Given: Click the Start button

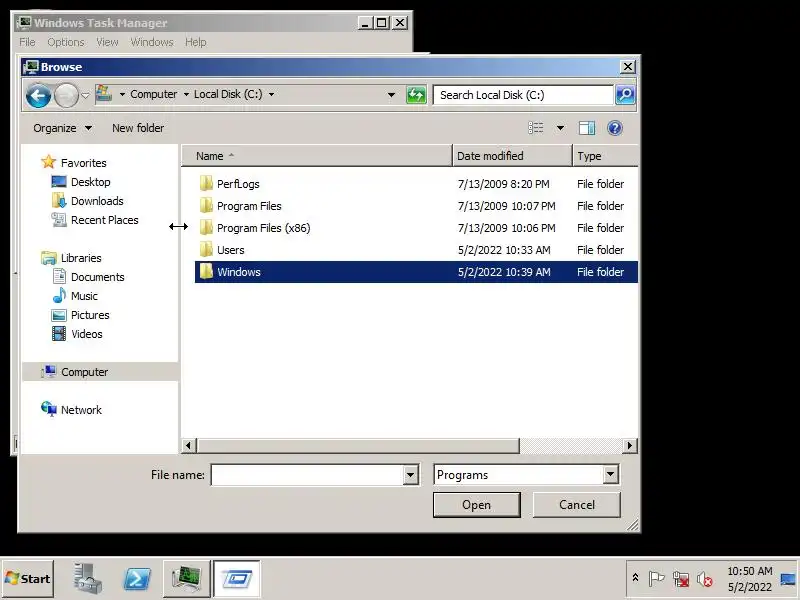Looking at the screenshot, I should pyautogui.click(x=28, y=579).
